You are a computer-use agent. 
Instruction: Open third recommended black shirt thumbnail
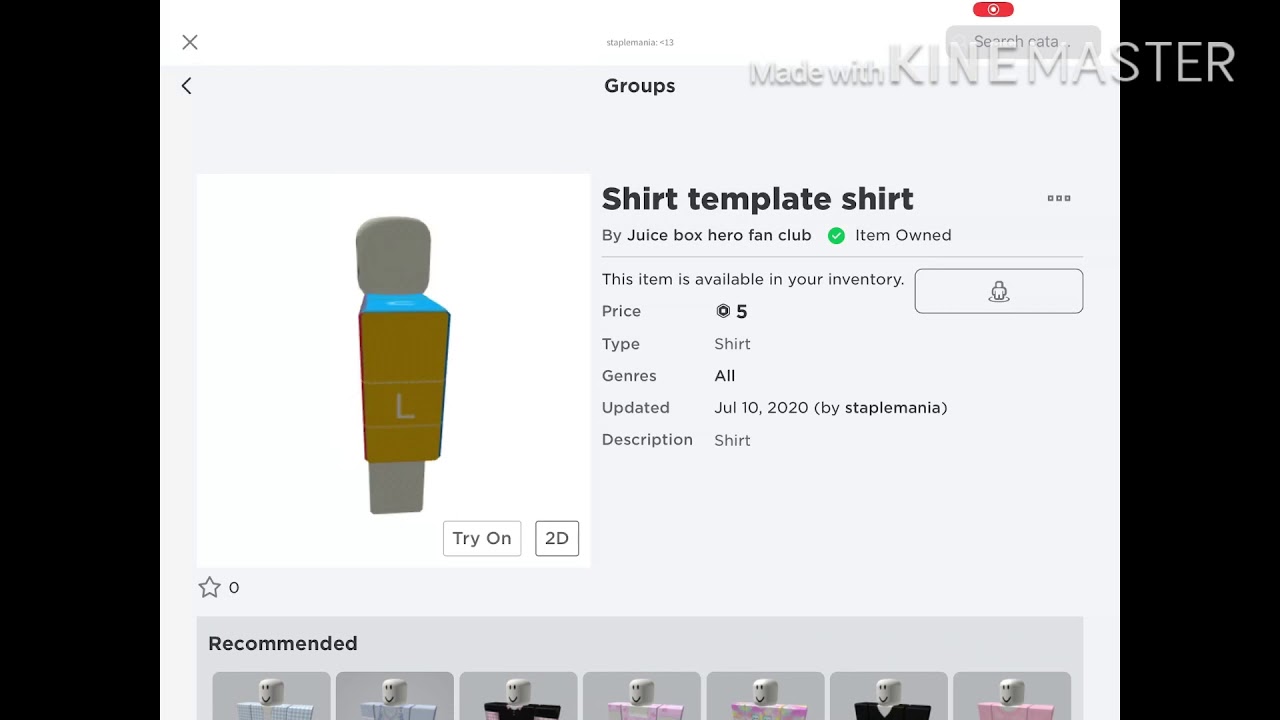coord(518,696)
